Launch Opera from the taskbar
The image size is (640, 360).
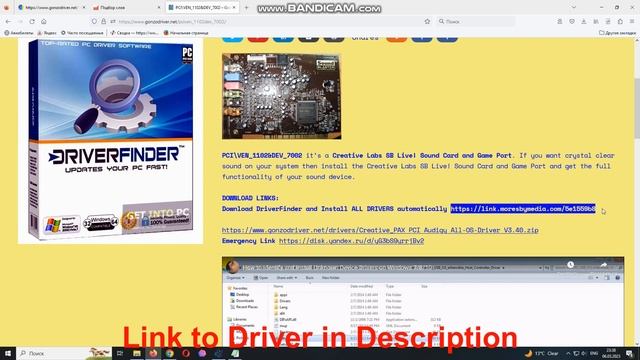click(186, 353)
